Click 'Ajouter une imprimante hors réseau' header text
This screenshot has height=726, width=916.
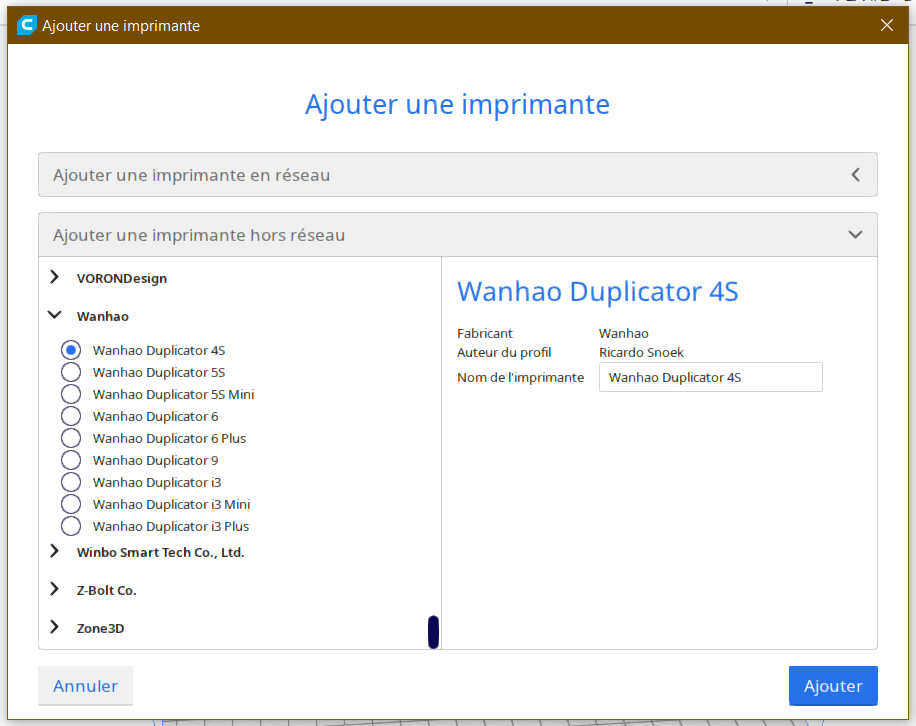[199, 235]
